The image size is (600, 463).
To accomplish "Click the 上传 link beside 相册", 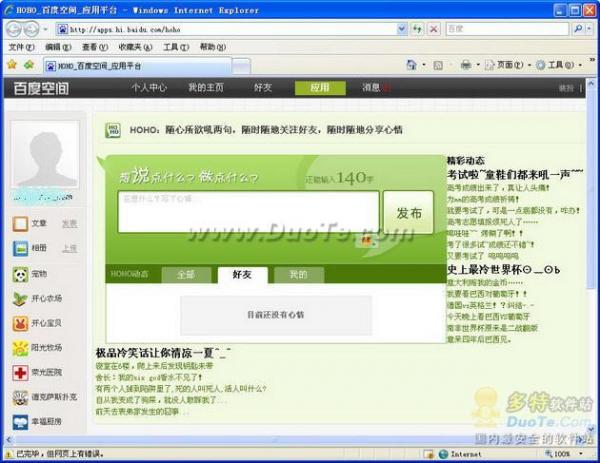I will [x=70, y=249].
